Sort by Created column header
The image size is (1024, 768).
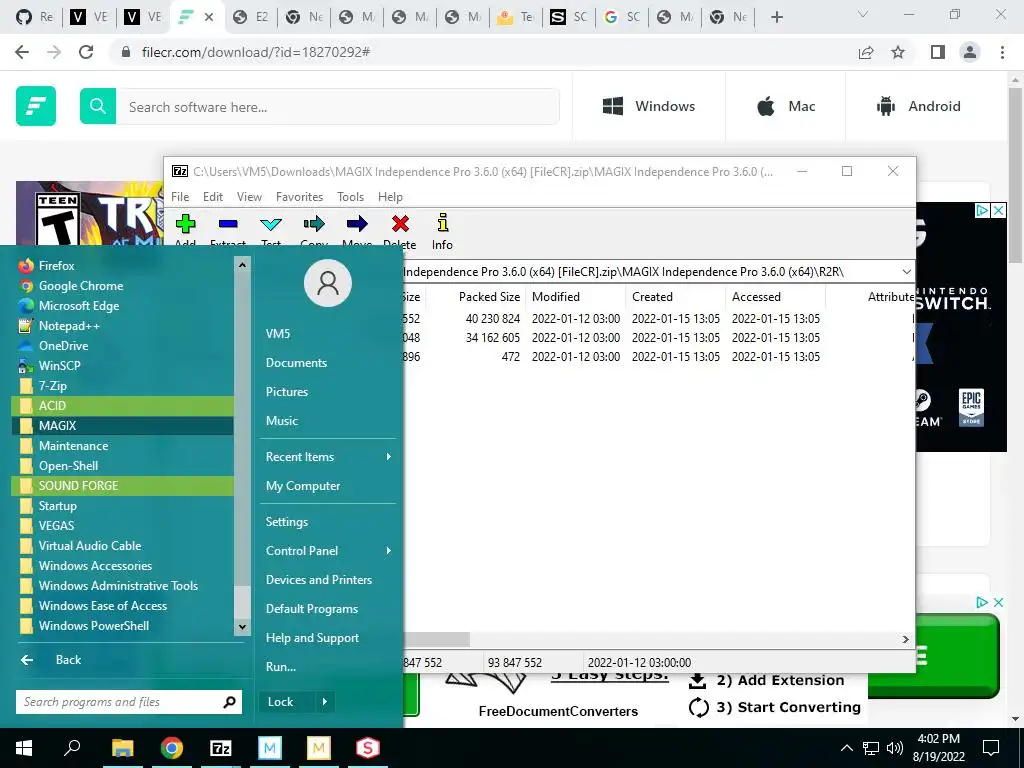tap(675, 296)
